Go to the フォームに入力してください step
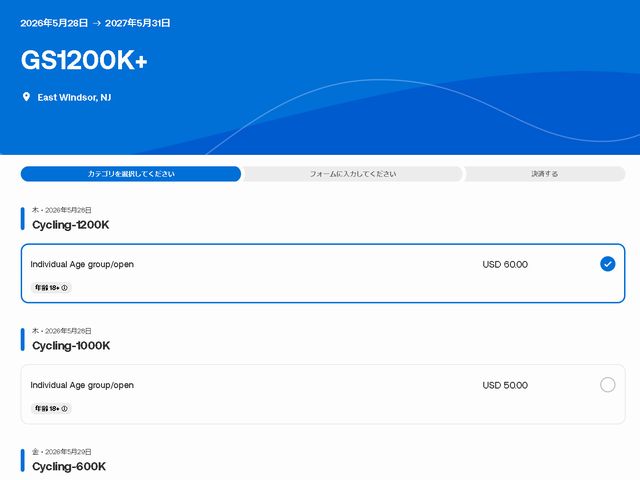Viewport: 640px width, 480px height. tap(352, 174)
